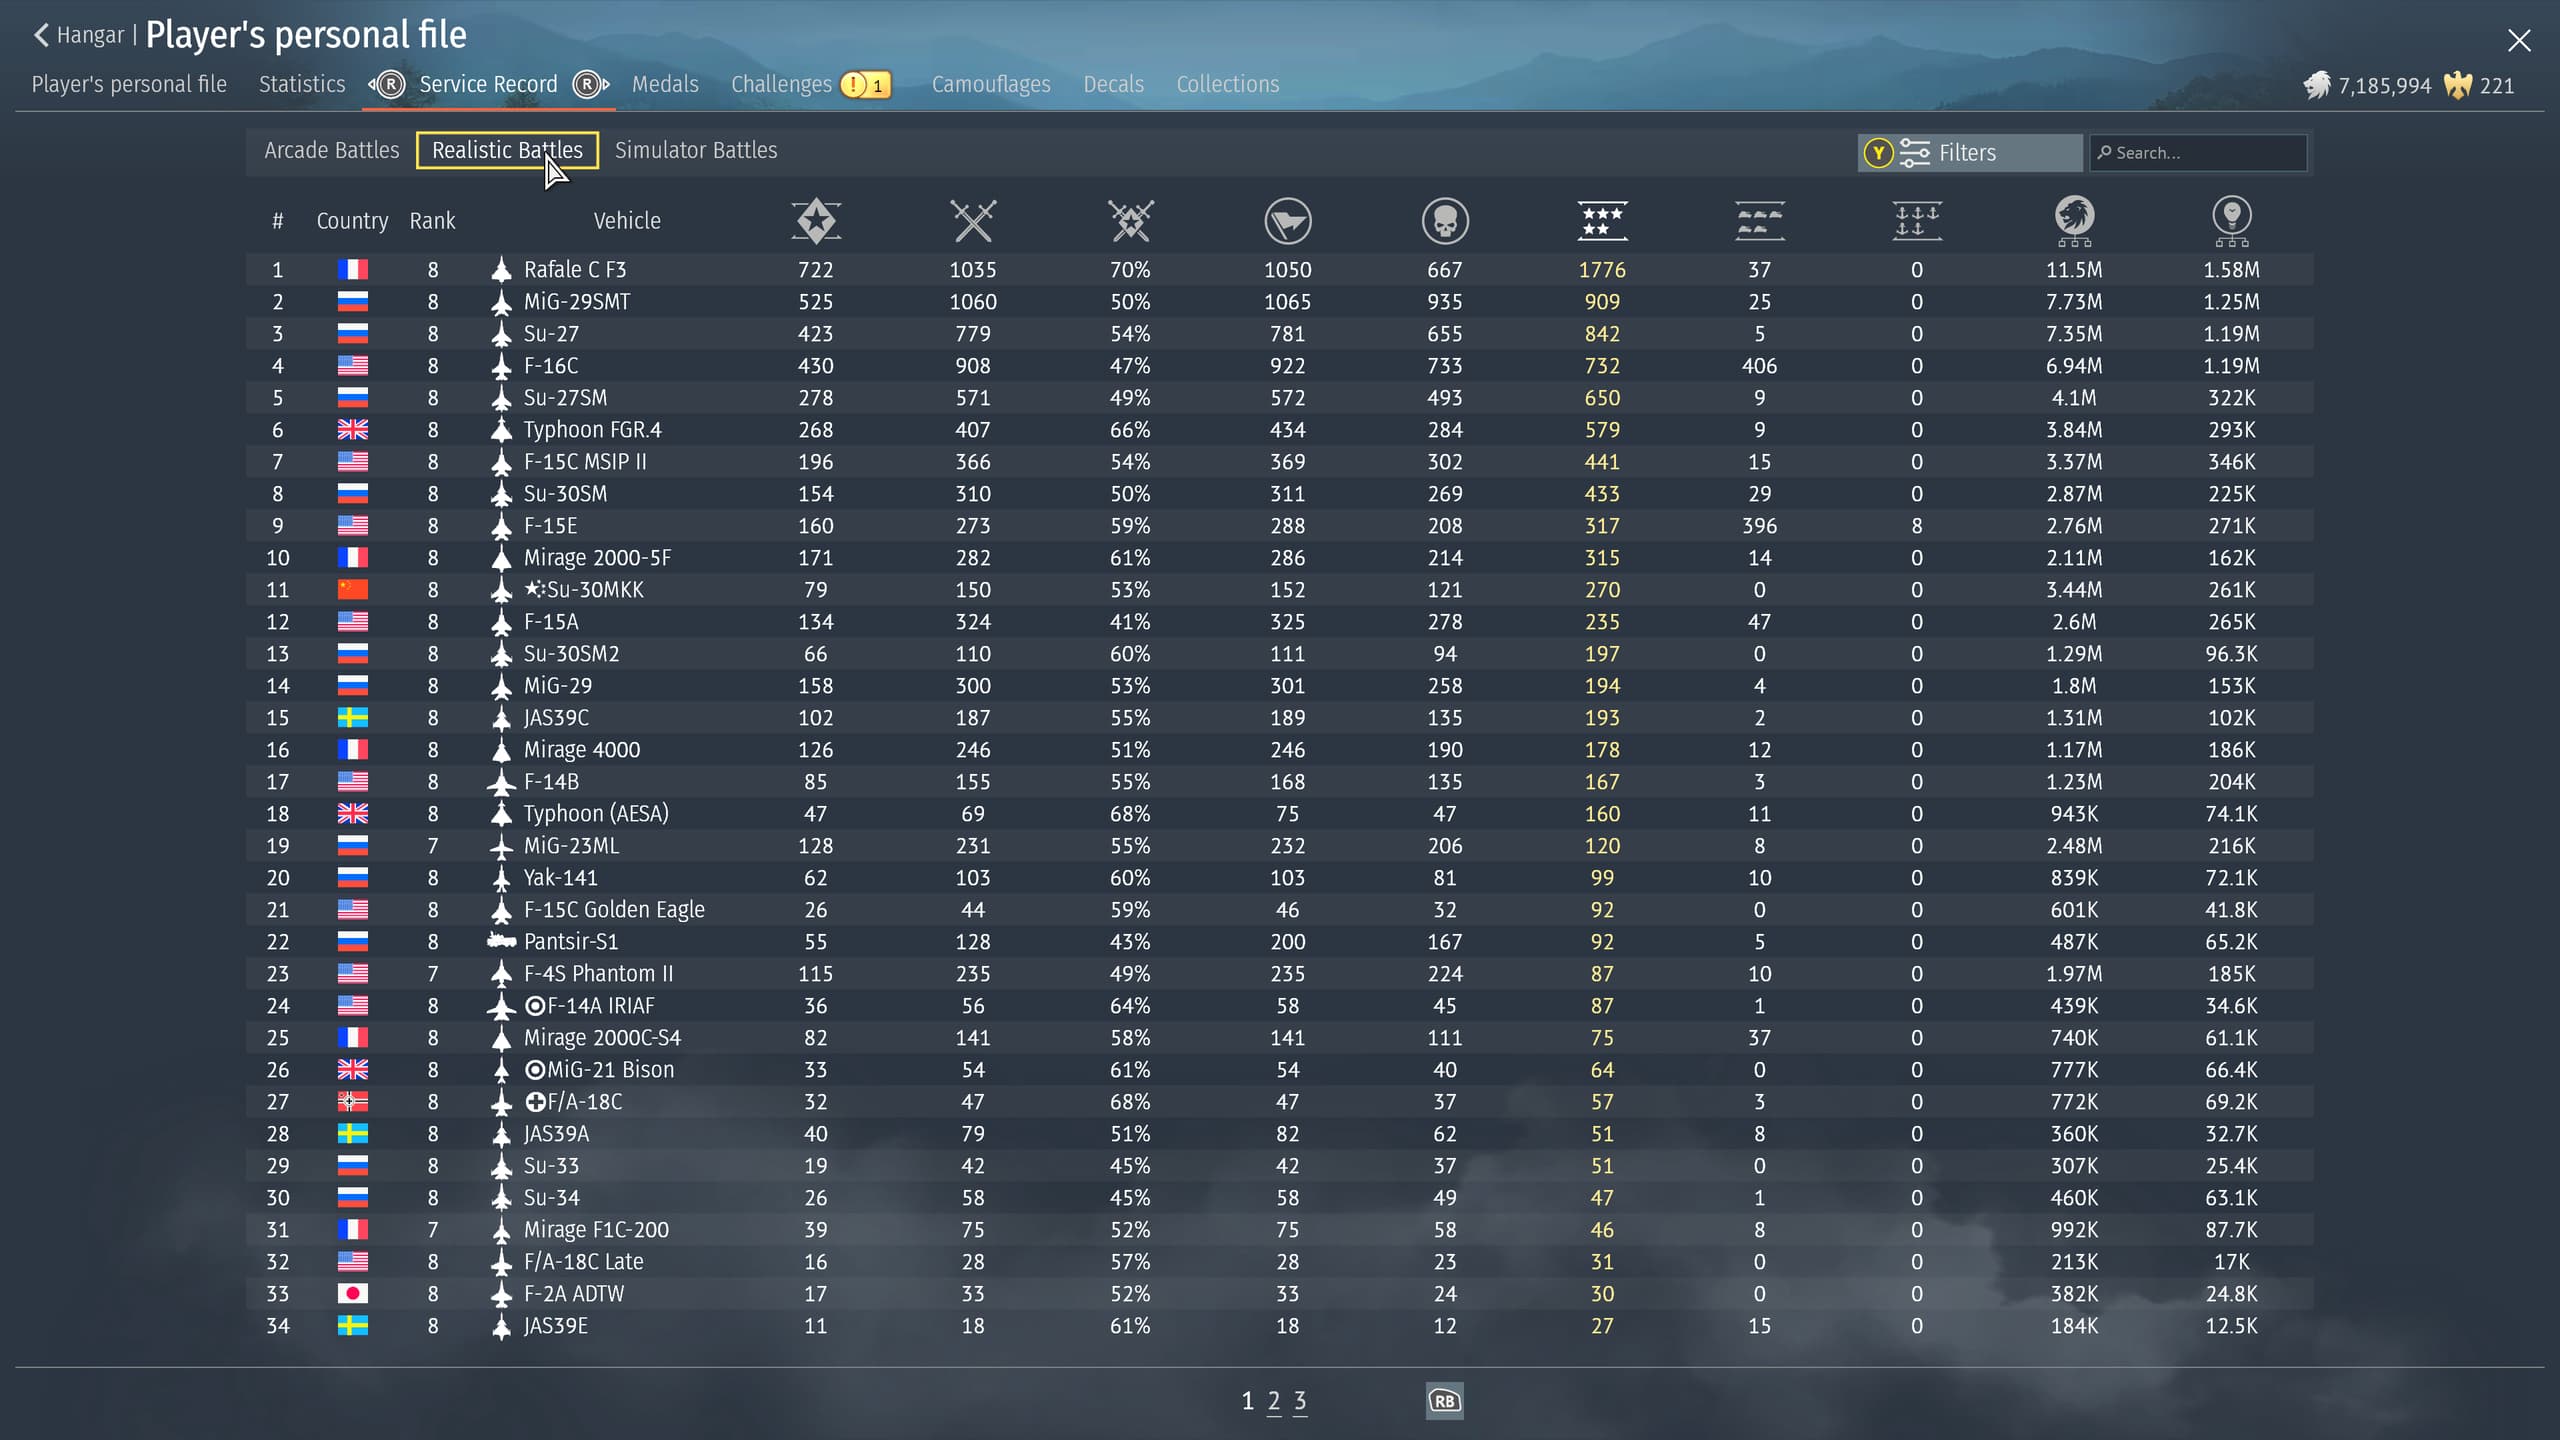The image size is (2560, 1440).
Task: Sort by crossed swords respawns column icon
Action: pyautogui.click(x=973, y=221)
